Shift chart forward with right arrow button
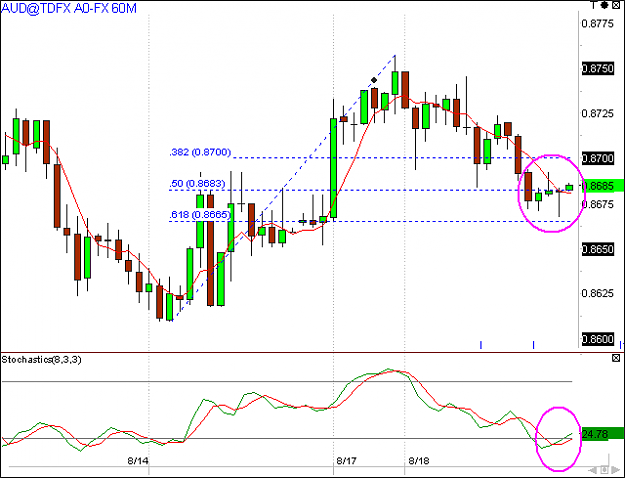625x478 pixels. [x=614, y=470]
